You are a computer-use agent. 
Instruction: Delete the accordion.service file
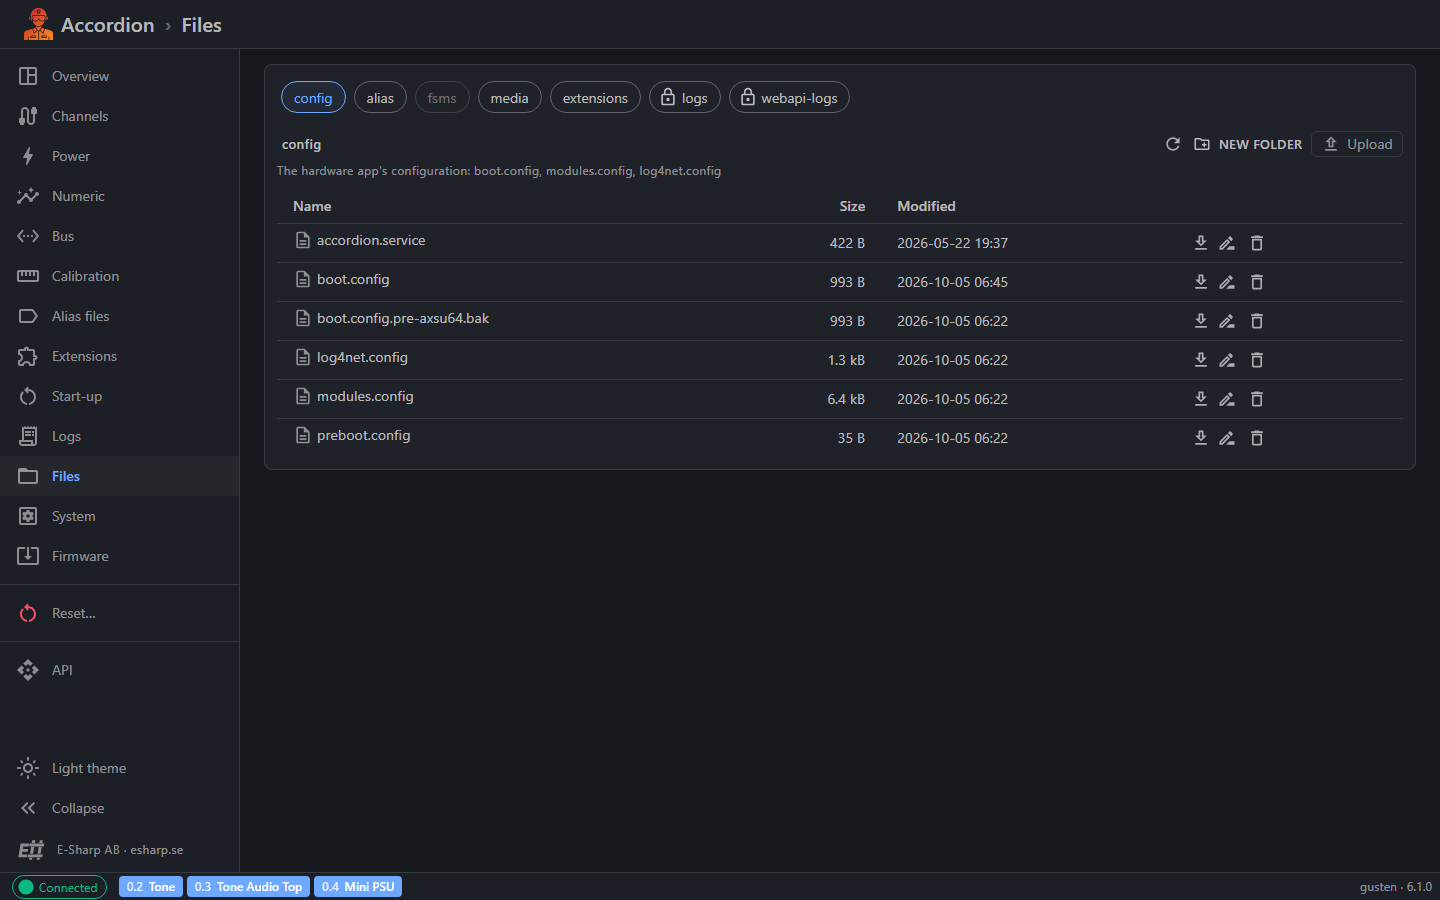(1257, 243)
